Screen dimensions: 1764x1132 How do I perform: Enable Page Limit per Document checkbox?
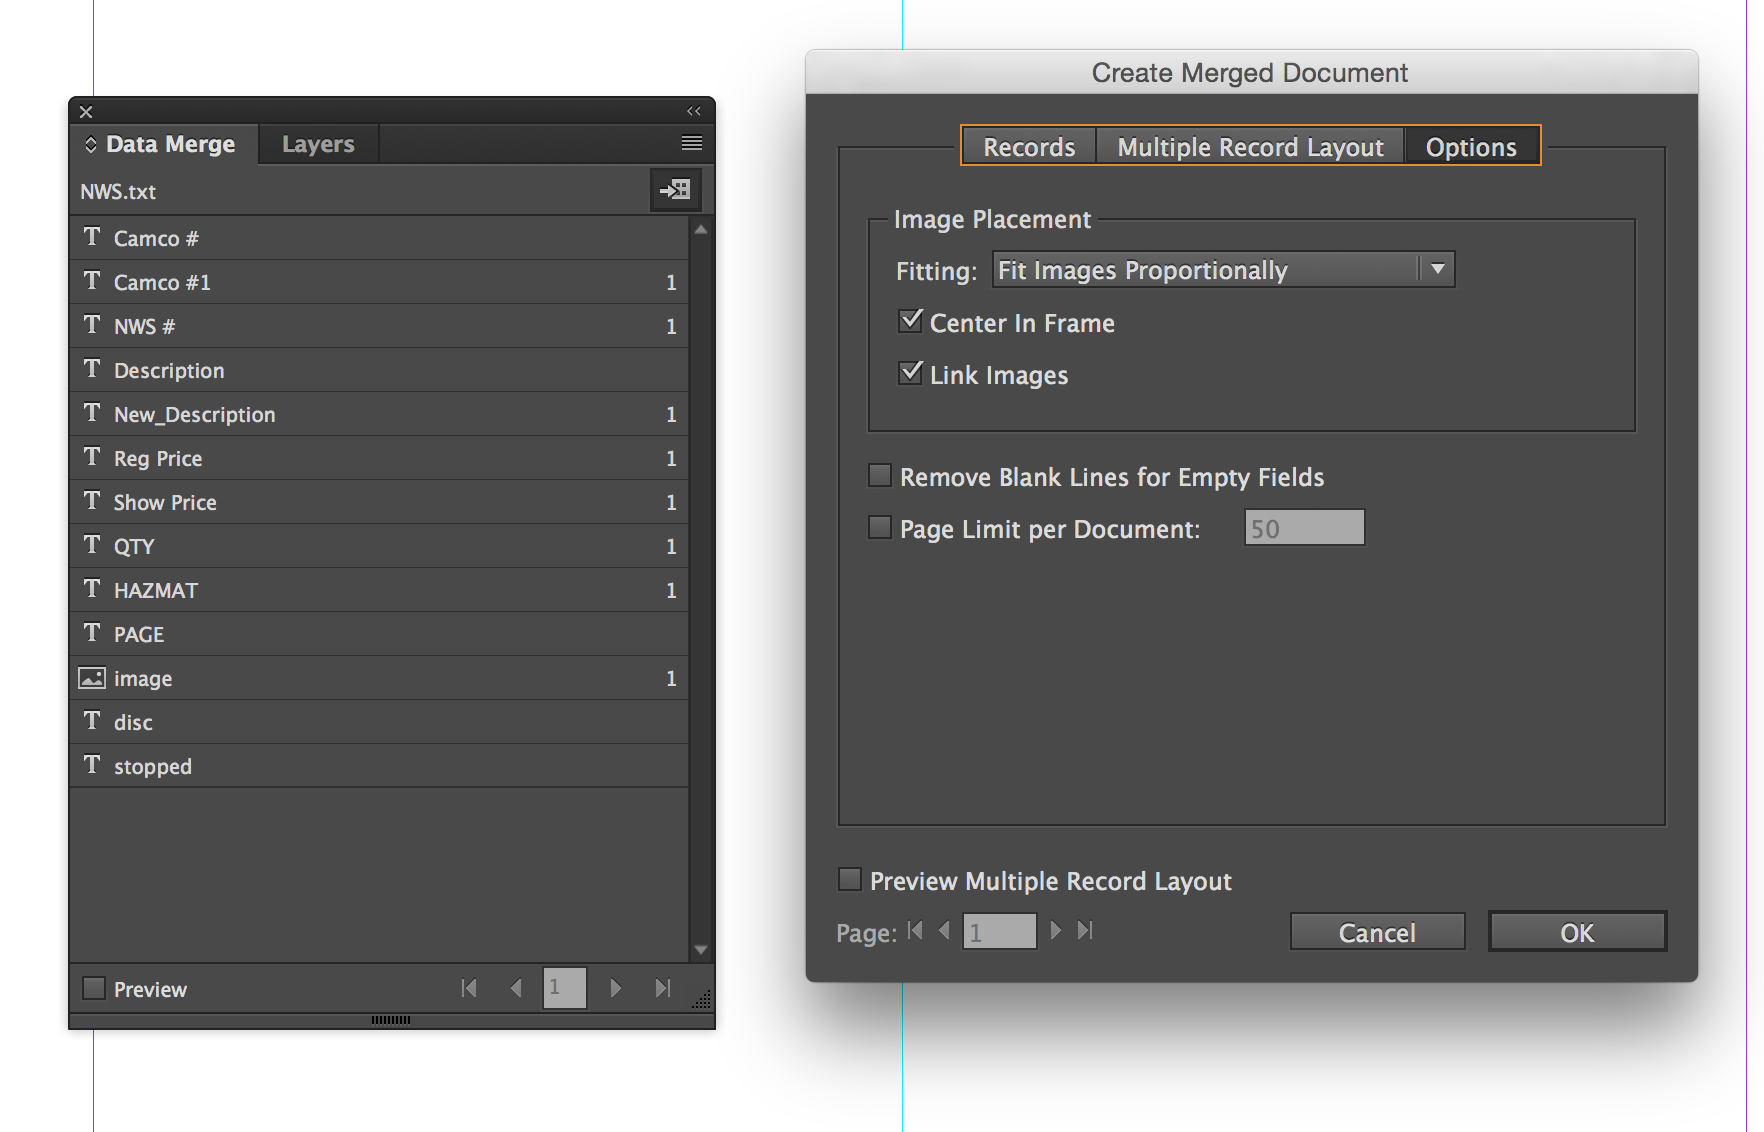(879, 527)
